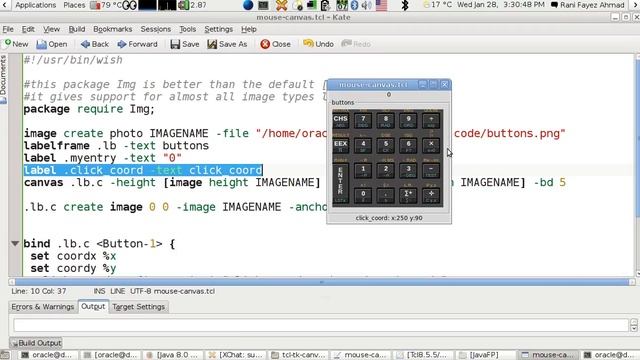The image size is (640, 360).
Task: Open the Documents side panel tab
Action: [4, 79]
